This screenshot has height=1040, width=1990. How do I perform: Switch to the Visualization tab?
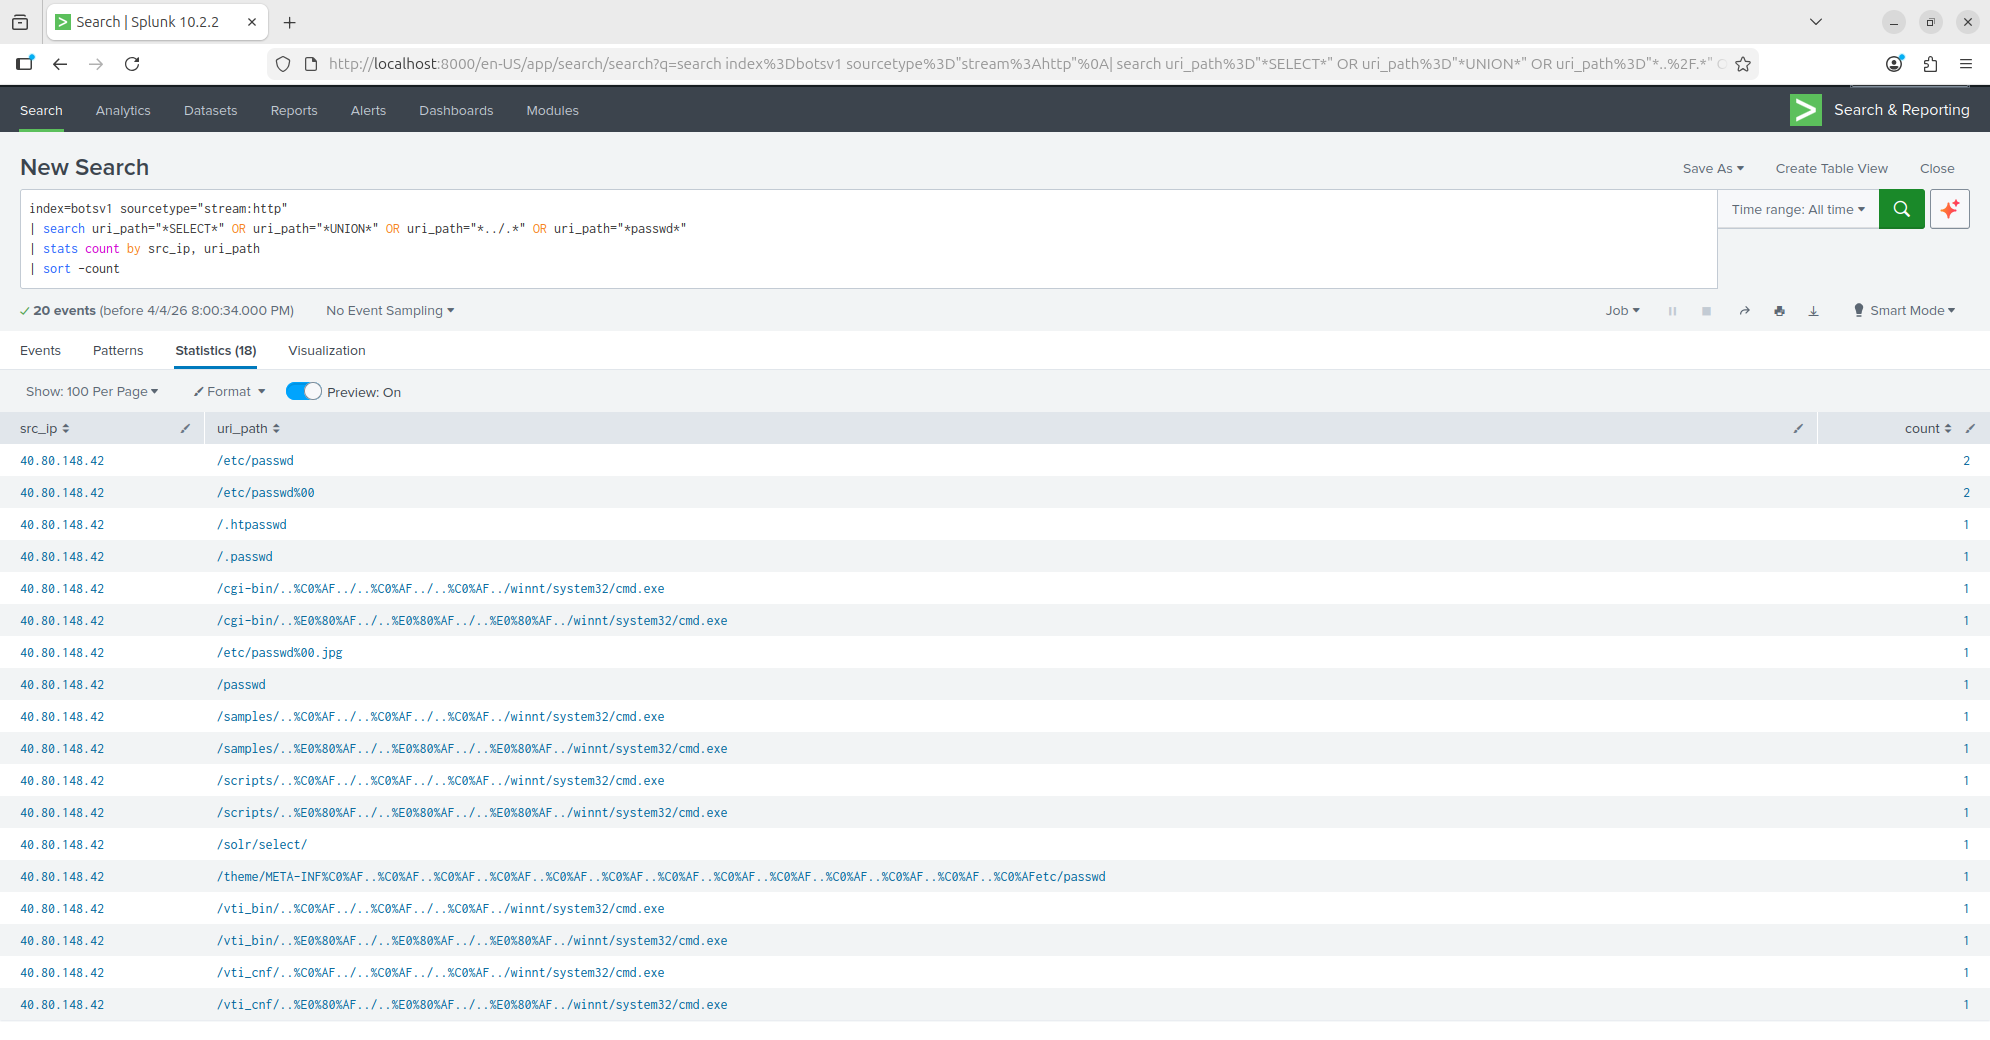(x=327, y=350)
